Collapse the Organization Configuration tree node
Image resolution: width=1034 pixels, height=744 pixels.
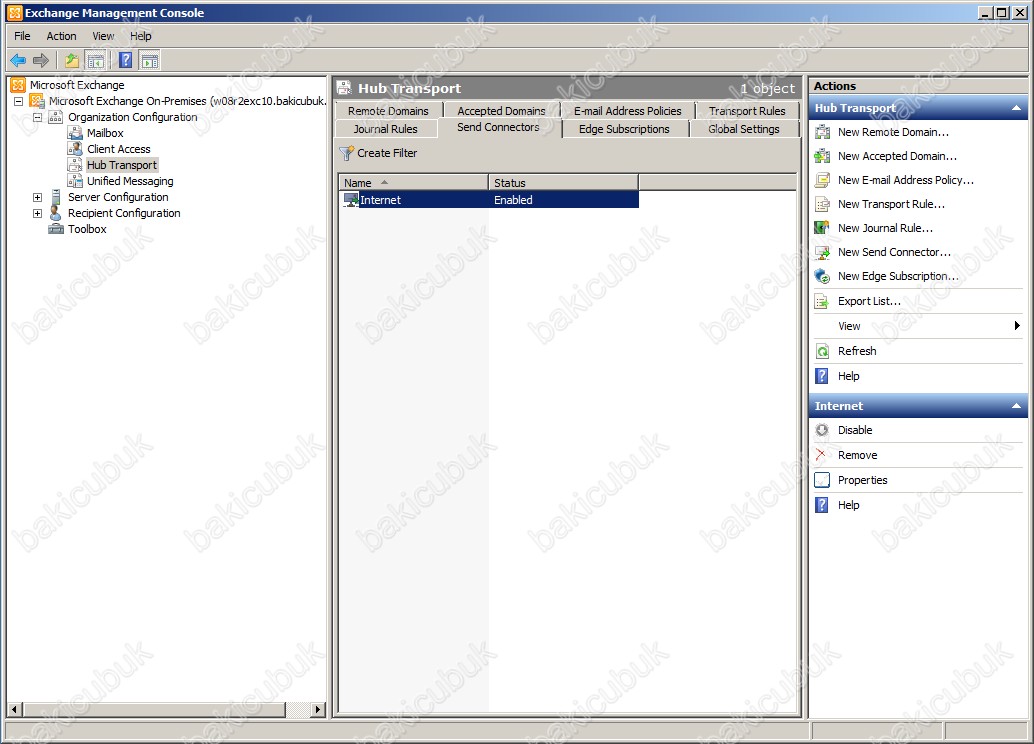(38, 117)
